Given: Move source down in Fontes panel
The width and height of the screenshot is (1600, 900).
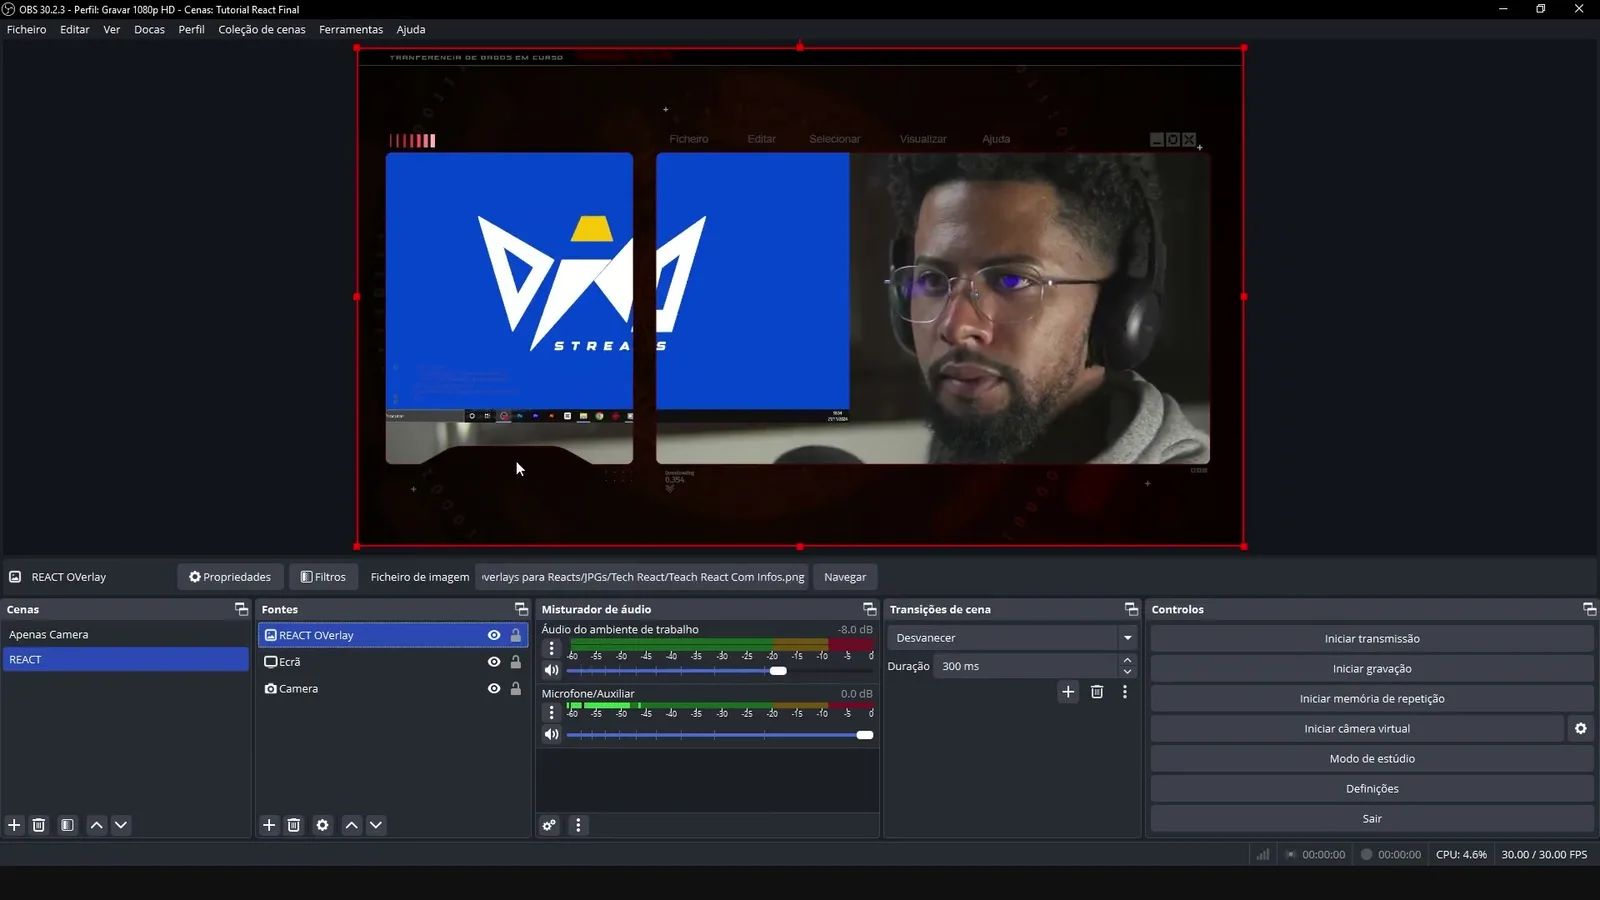Looking at the screenshot, I should [376, 825].
